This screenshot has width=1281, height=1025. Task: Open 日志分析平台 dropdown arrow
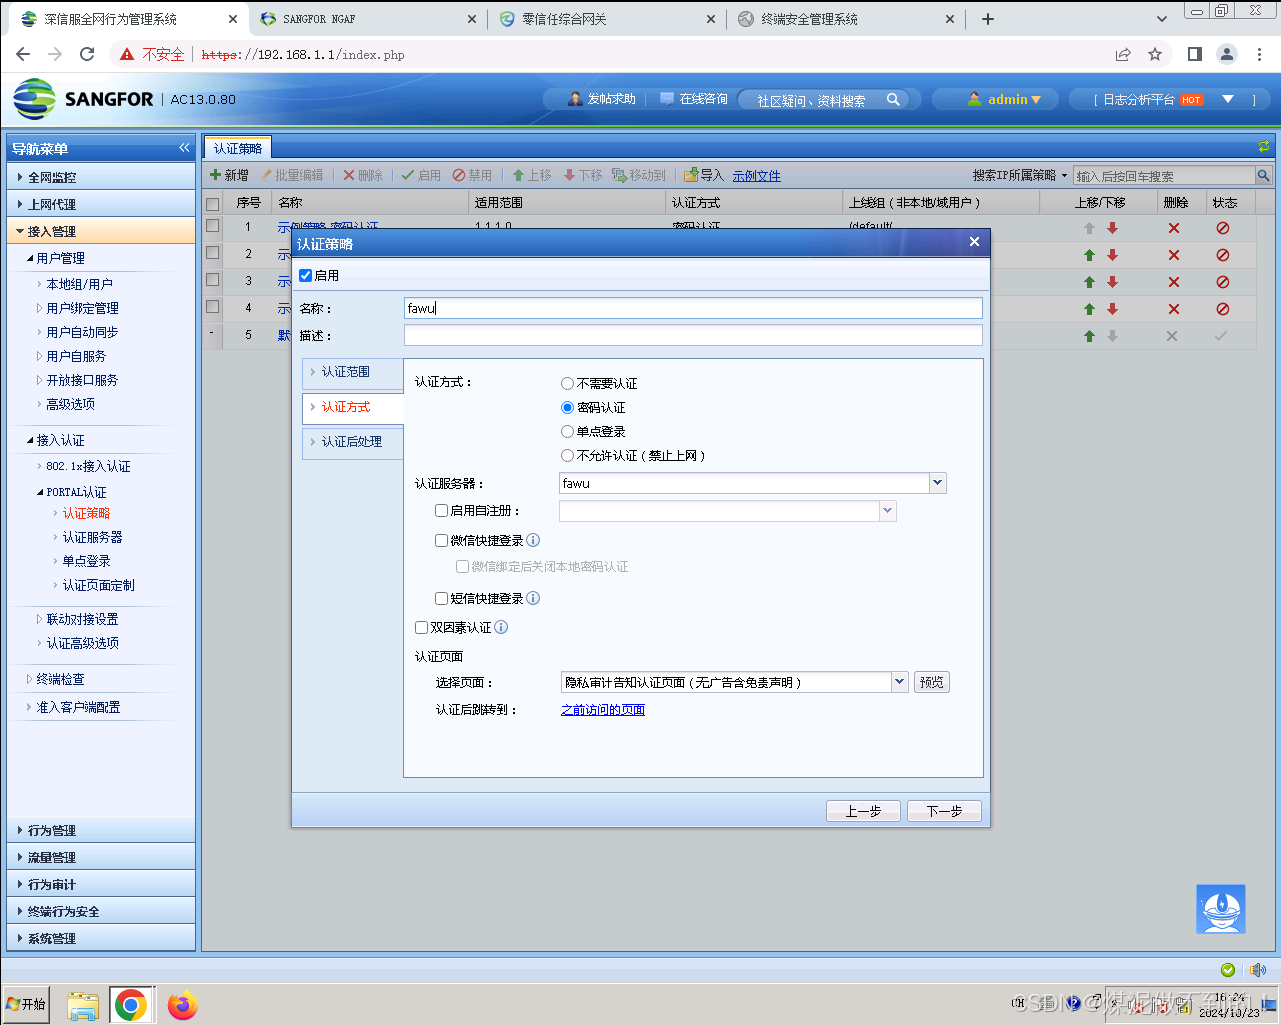click(x=1228, y=99)
